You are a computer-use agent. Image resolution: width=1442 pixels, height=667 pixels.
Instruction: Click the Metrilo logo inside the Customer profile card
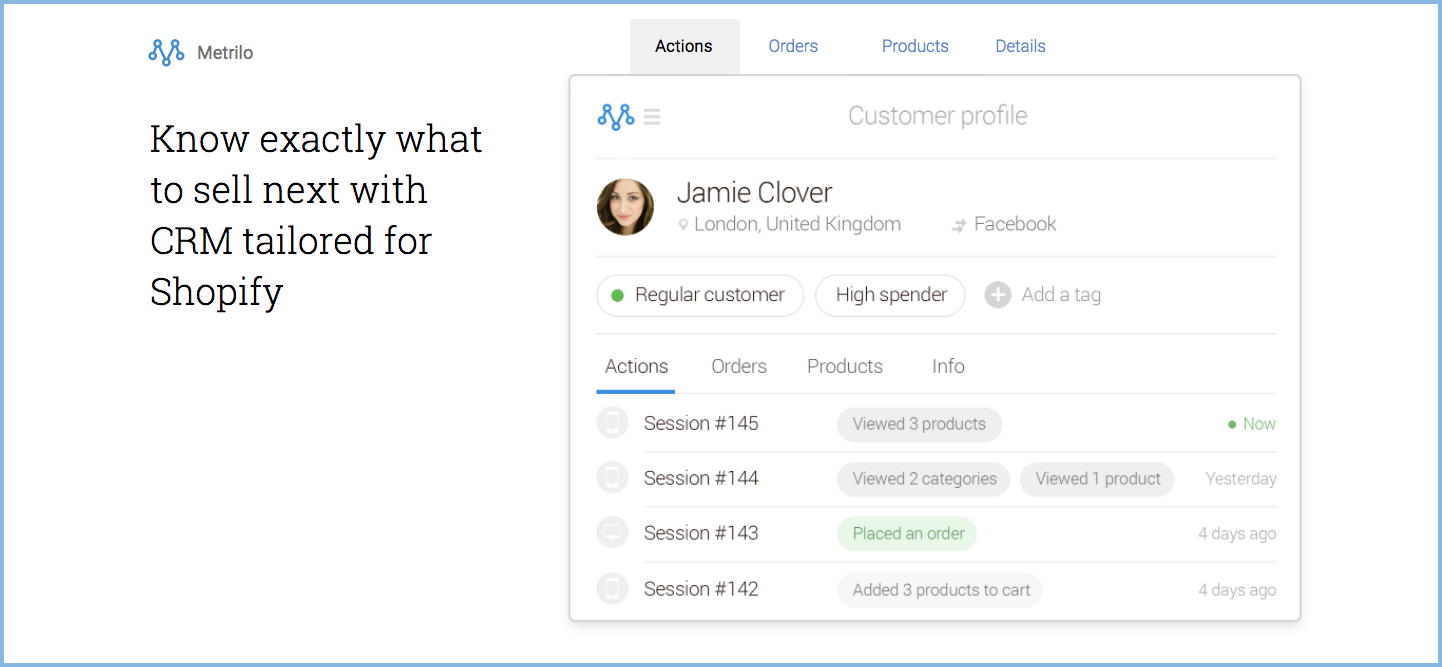click(616, 117)
